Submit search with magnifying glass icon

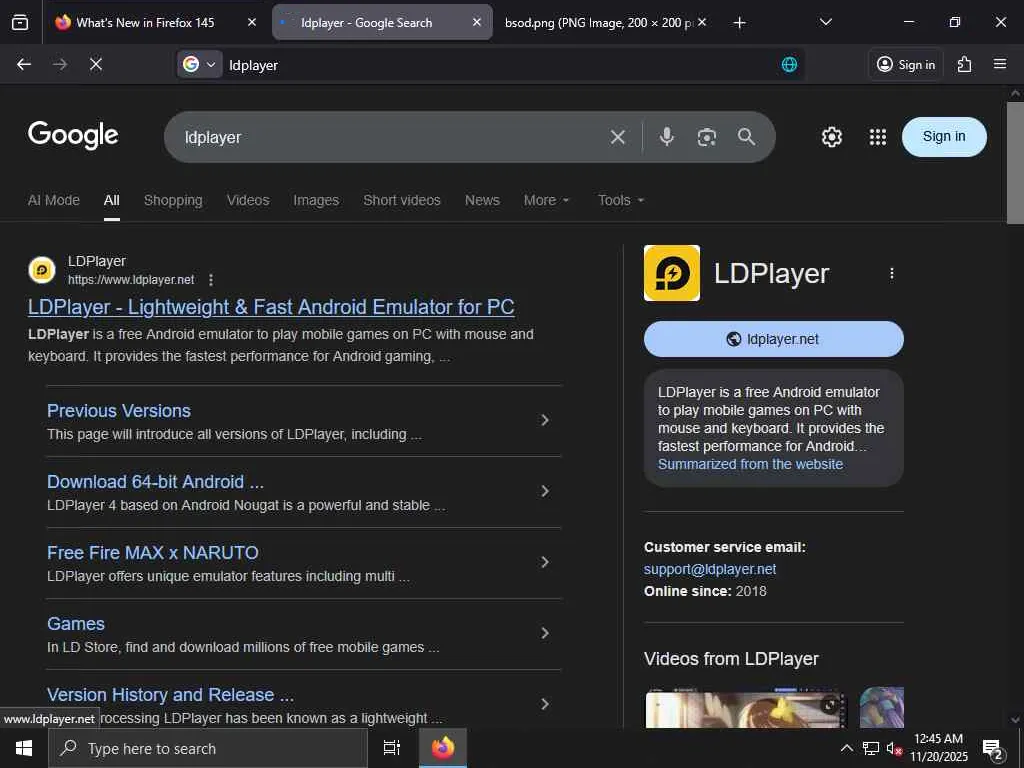click(746, 136)
